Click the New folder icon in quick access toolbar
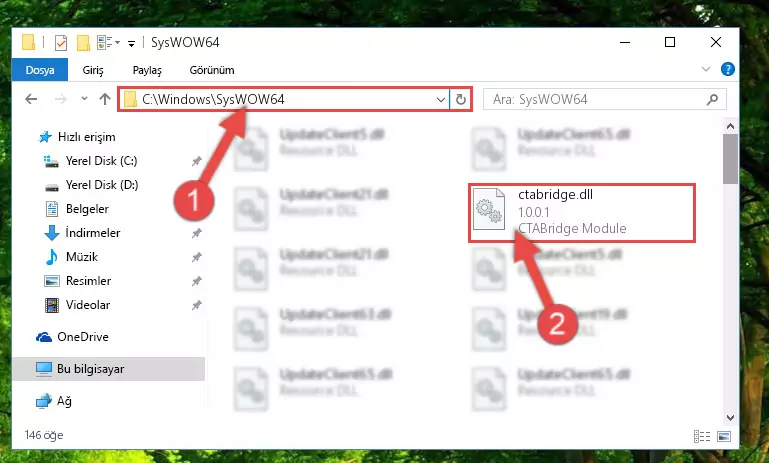The height and width of the screenshot is (463, 769). point(83,43)
